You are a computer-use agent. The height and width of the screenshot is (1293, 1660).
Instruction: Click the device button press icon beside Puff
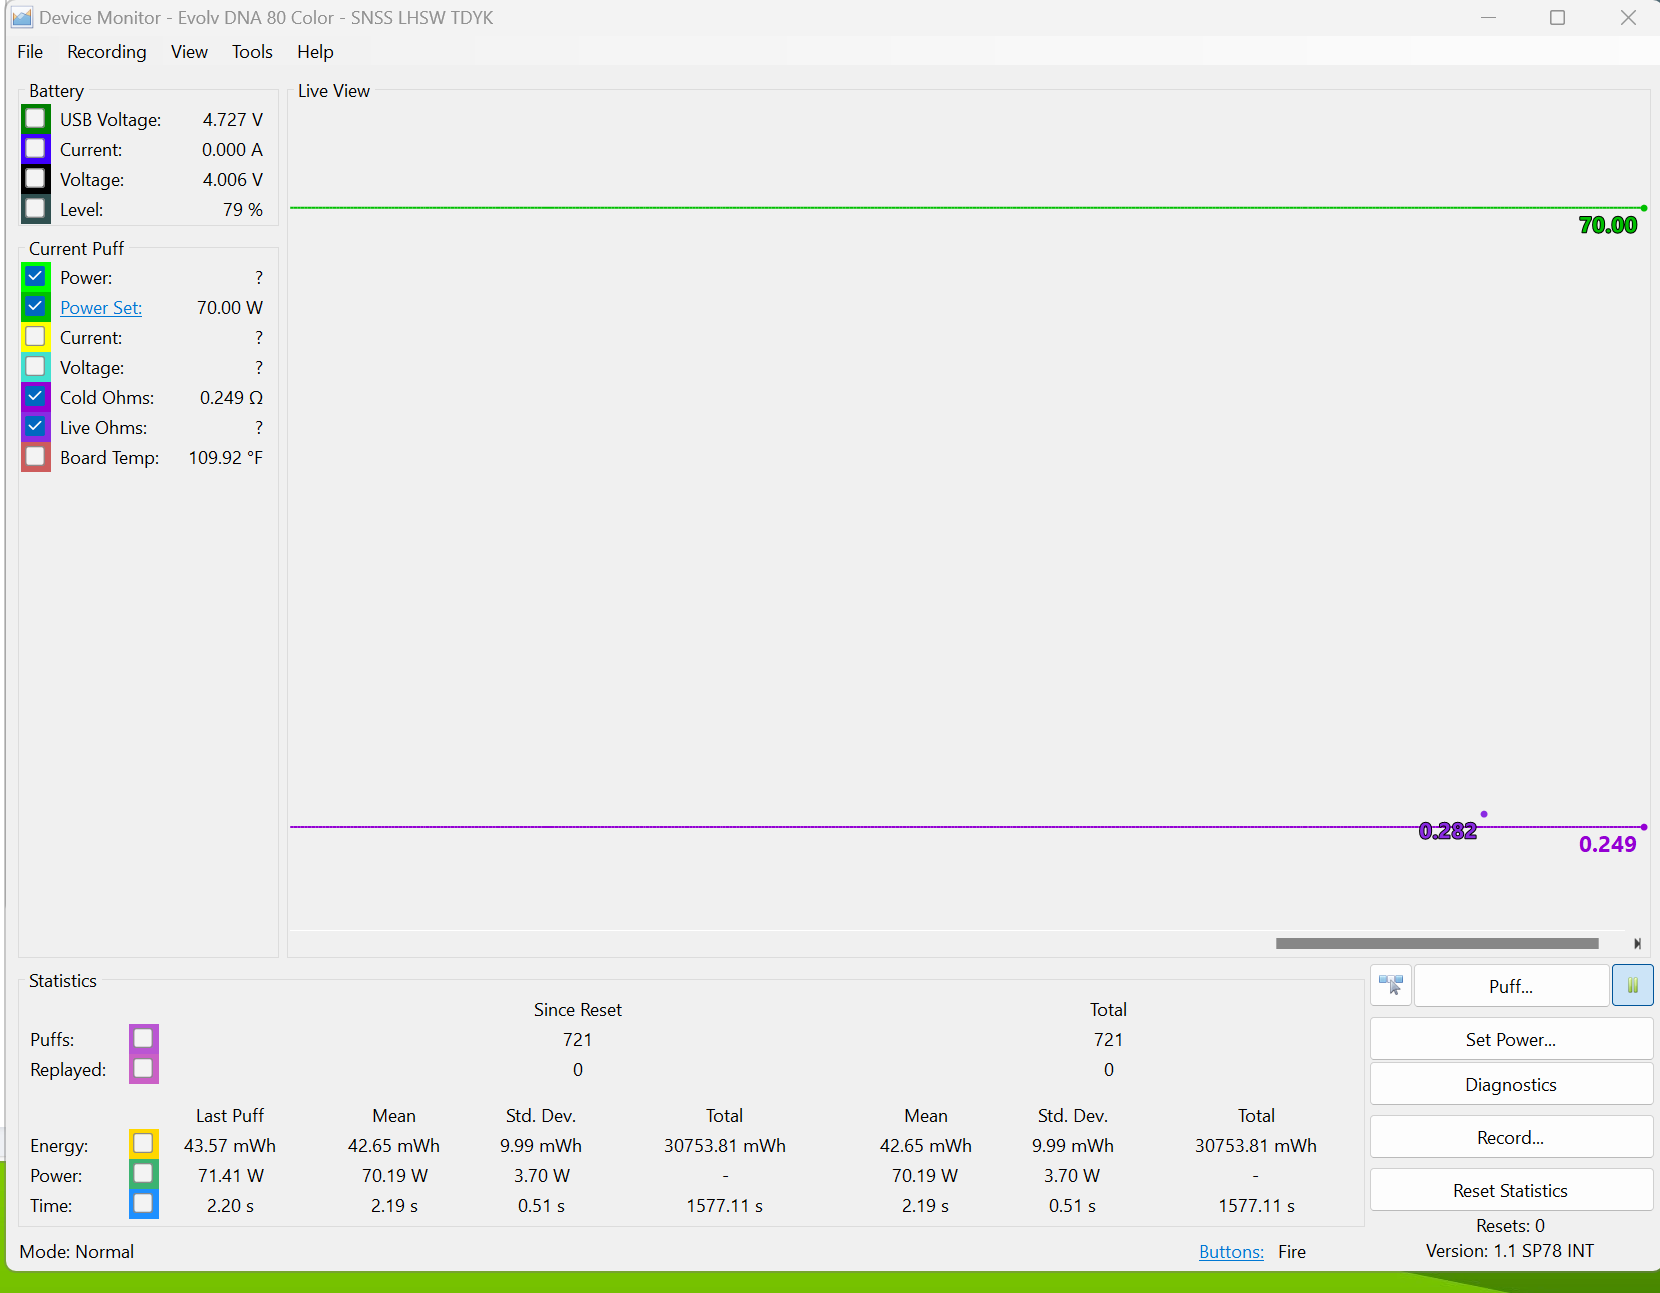point(1390,986)
